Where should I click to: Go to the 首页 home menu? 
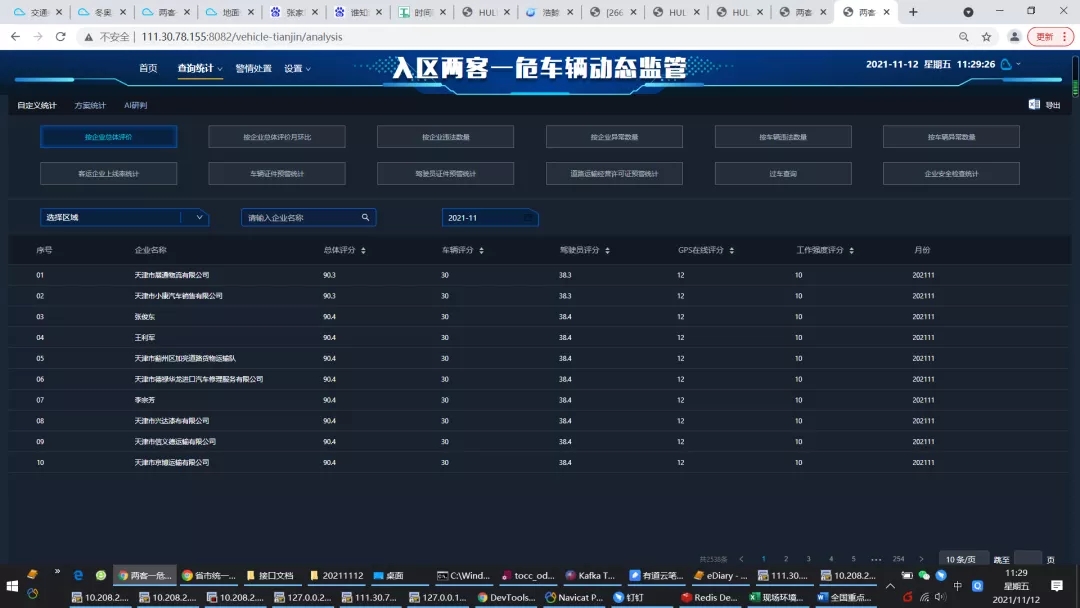pyautogui.click(x=148, y=68)
